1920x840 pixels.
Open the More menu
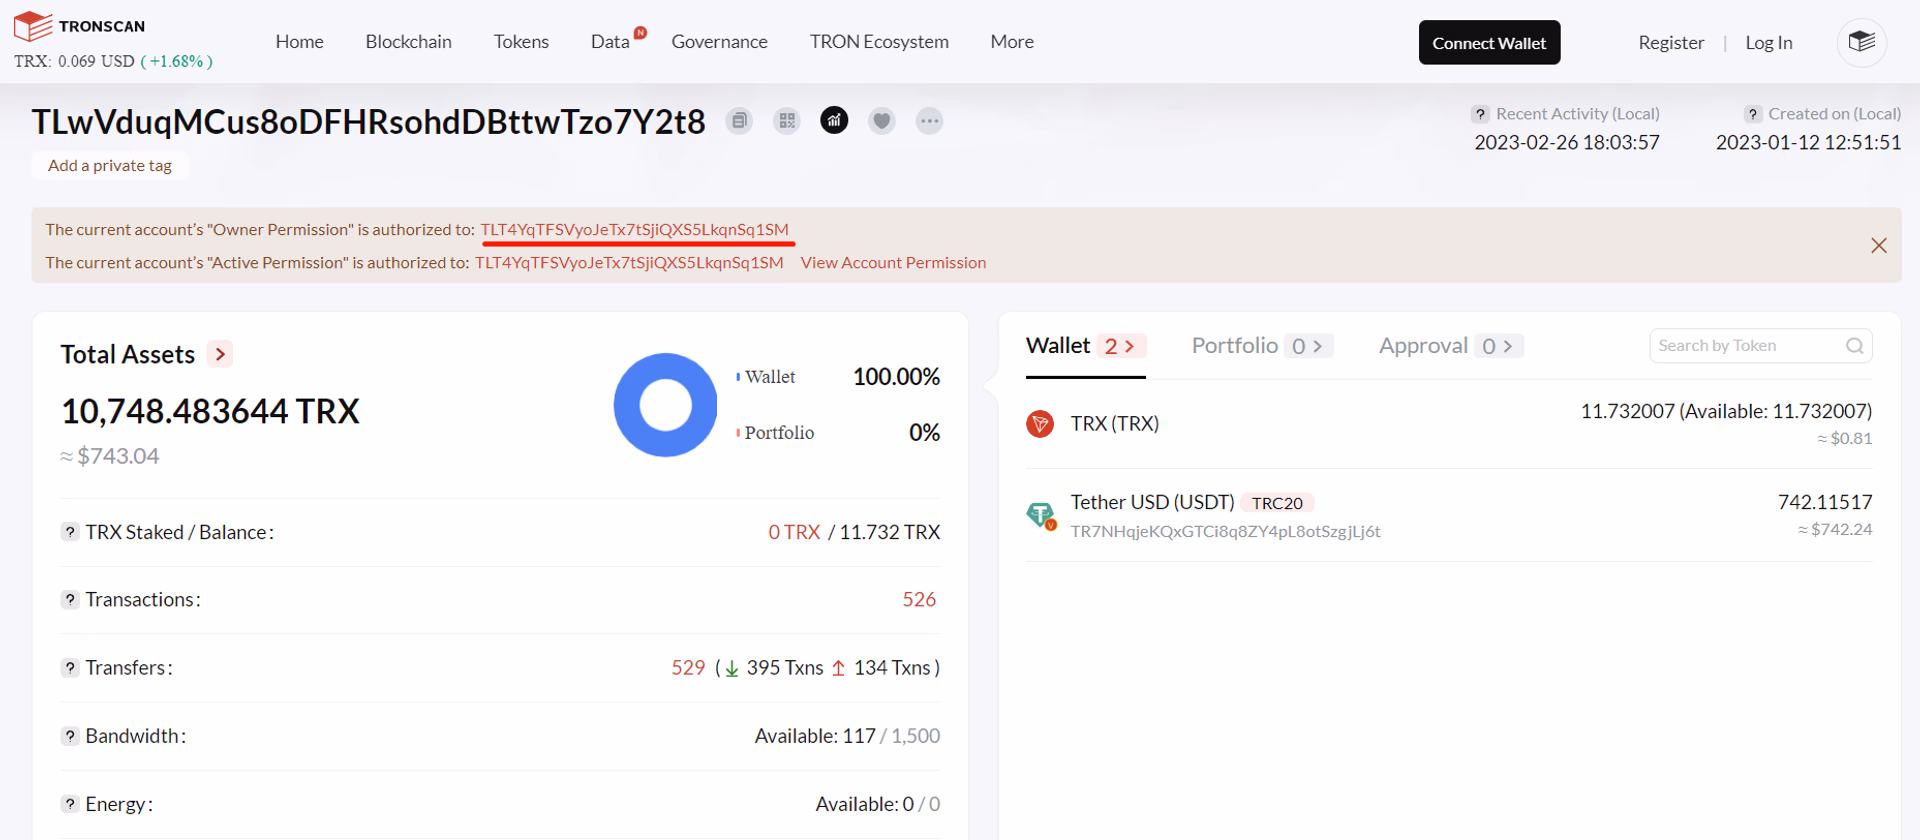tap(1012, 42)
